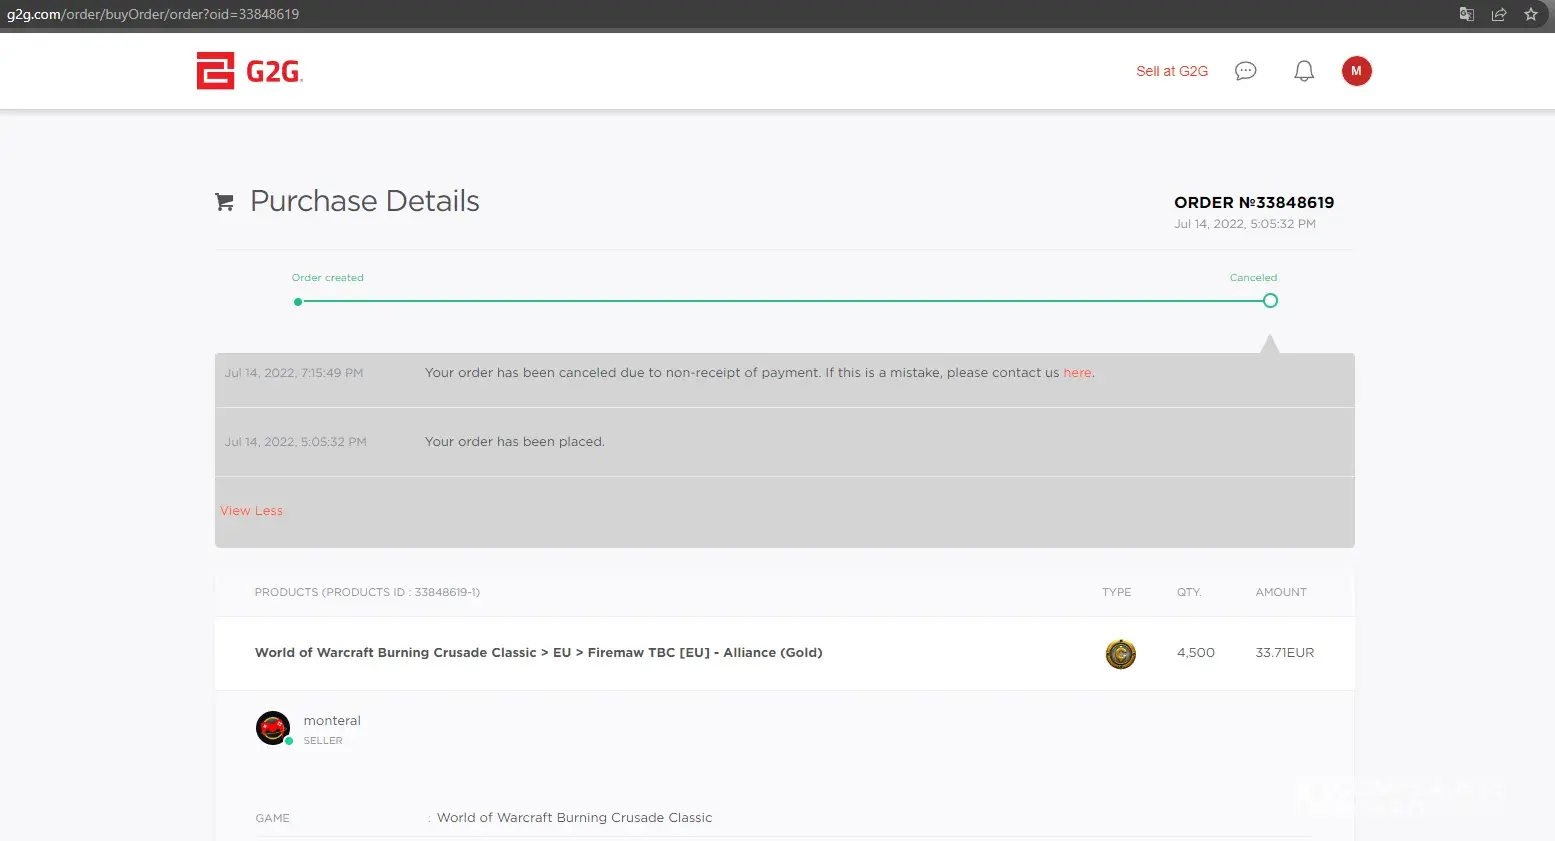Open the chat messages icon
1555x841 pixels.
1245,71
